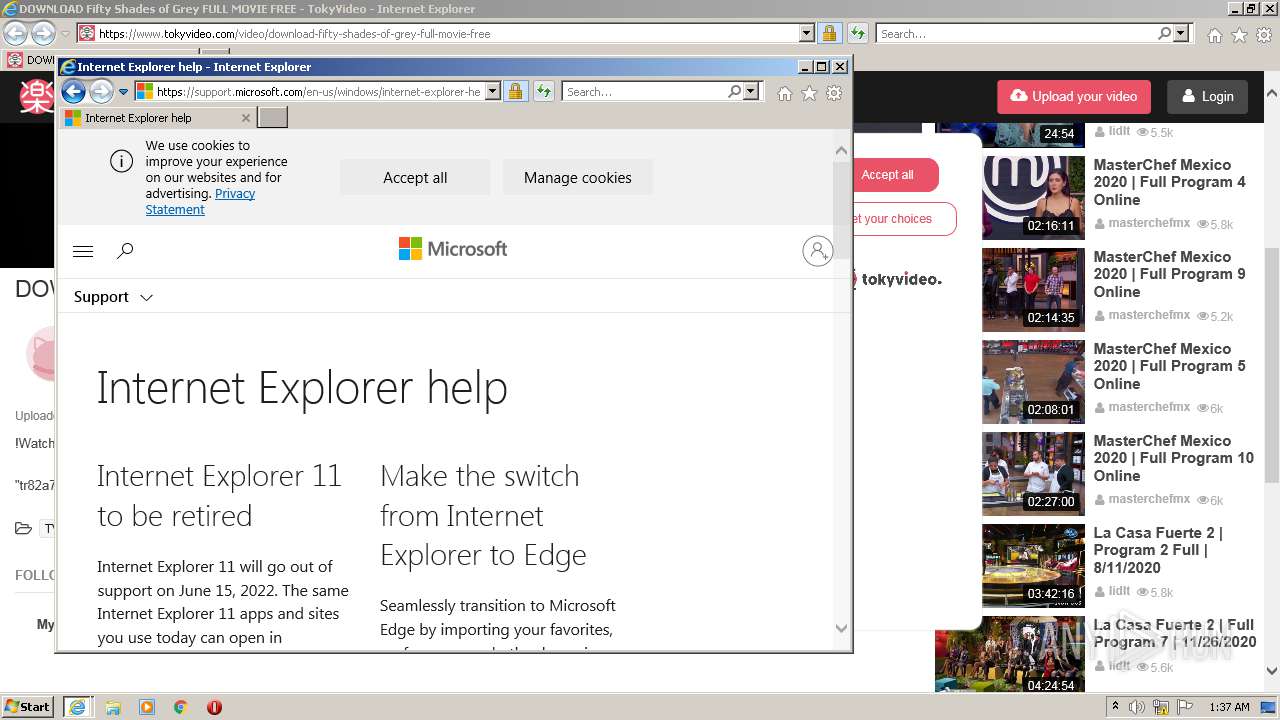This screenshot has width=1280, height=720.
Task: Open Favorites star in TokyVideo window toolbar
Action: click(x=1239, y=35)
